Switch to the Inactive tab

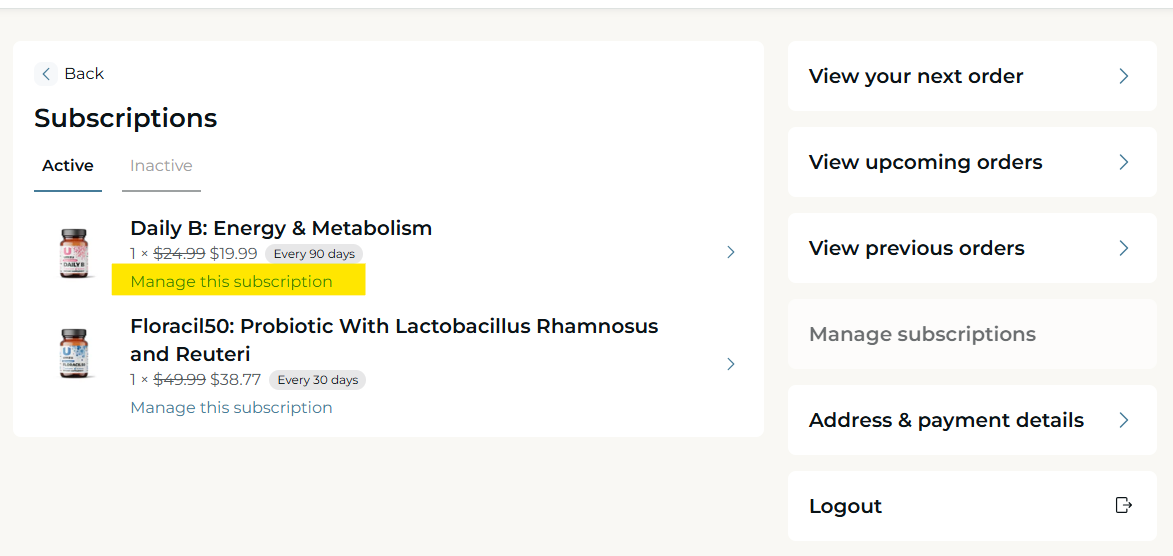click(x=161, y=165)
